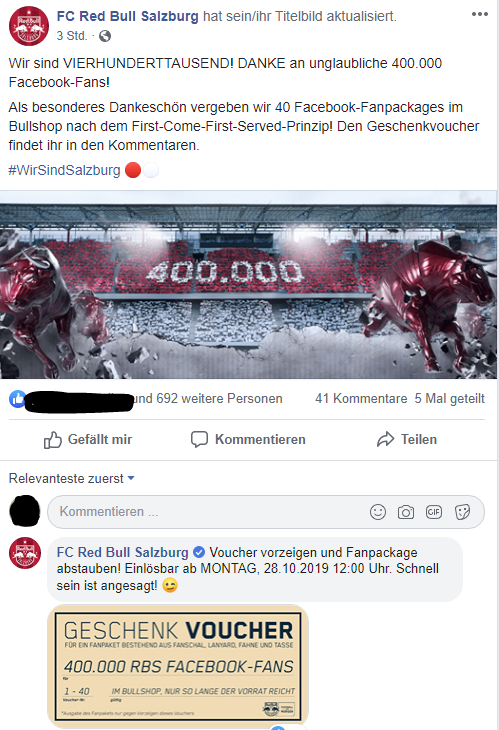Open the three-dot post options menu
Viewport: 499px width, 730px height.
point(479,14)
